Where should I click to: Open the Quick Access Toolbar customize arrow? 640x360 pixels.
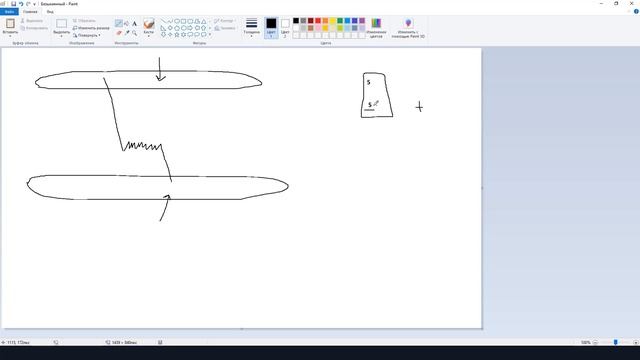(x=34, y=4)
